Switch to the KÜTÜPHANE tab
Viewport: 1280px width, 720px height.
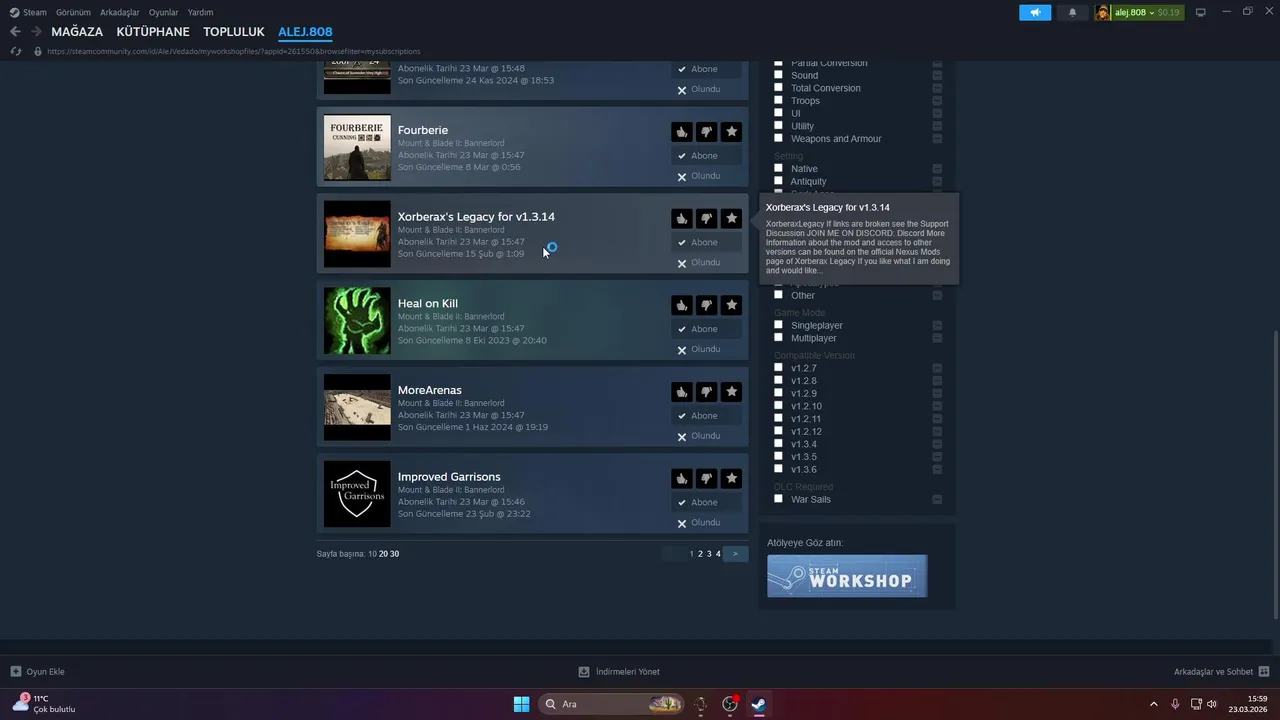153,32
